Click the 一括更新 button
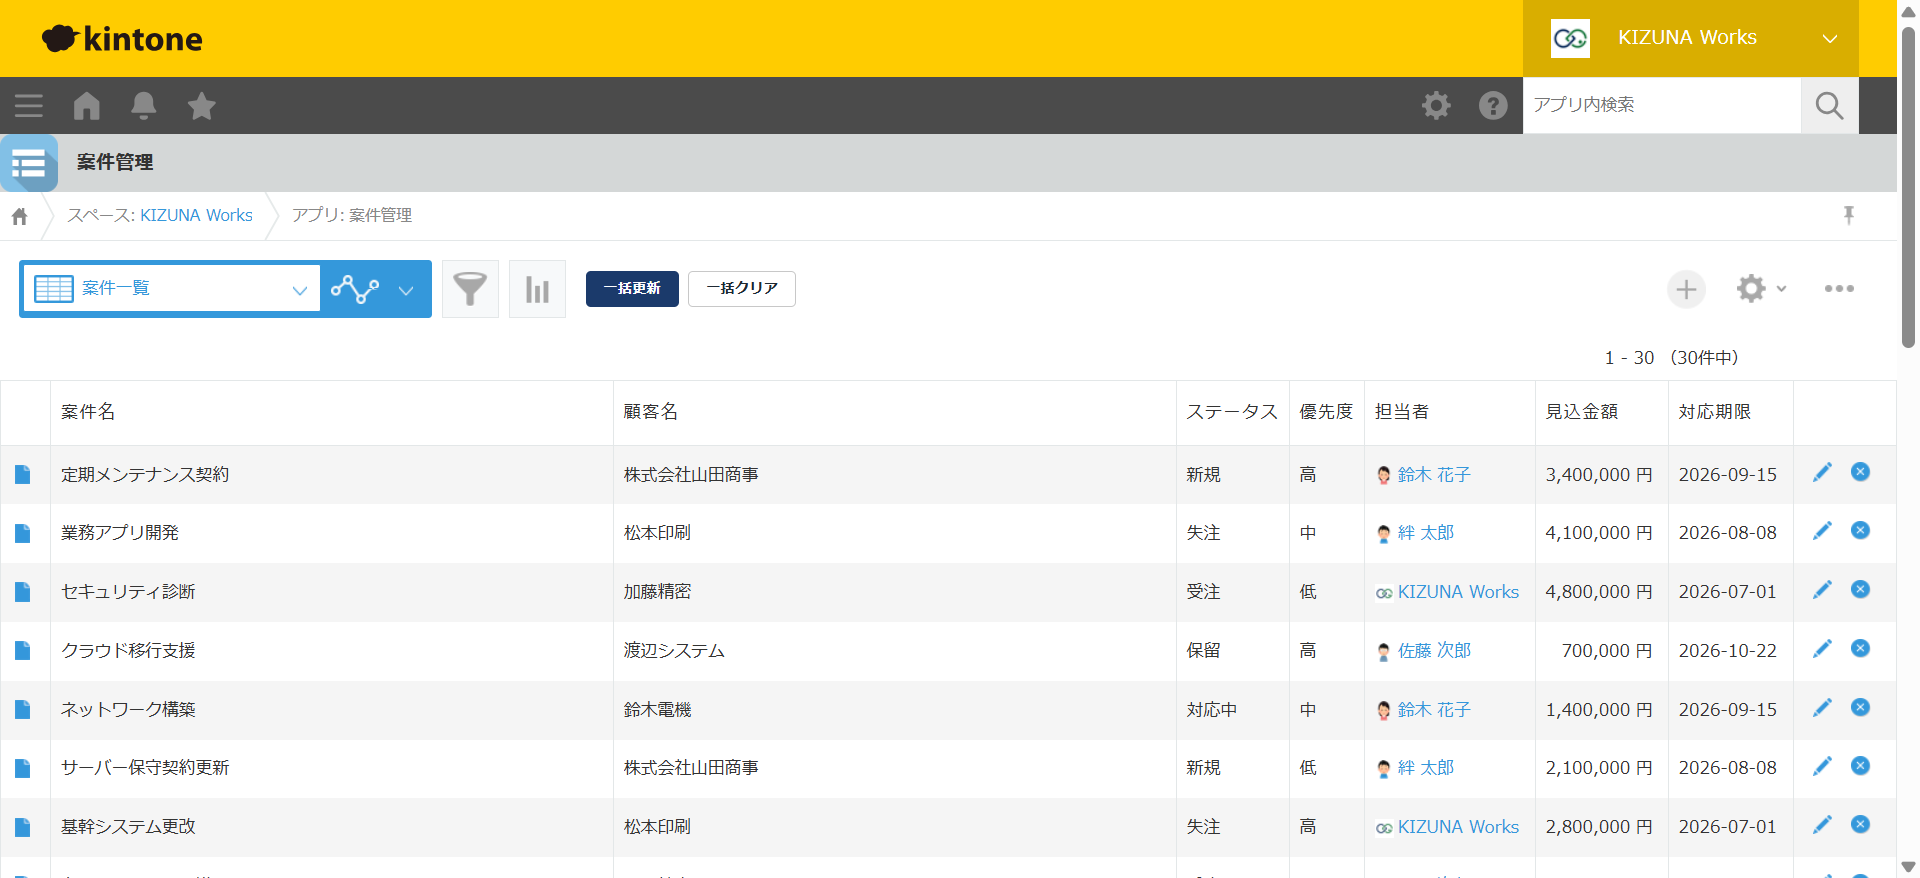This screenshot has height=878, width=1920. tap(632, 289)
